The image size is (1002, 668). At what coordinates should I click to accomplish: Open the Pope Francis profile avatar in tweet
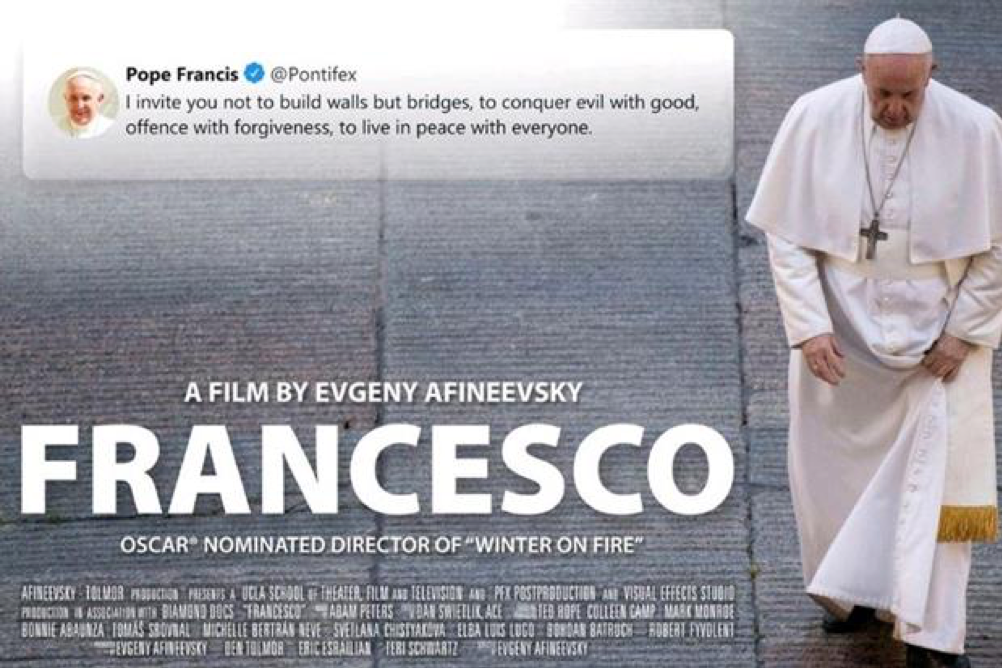[83, 102]
